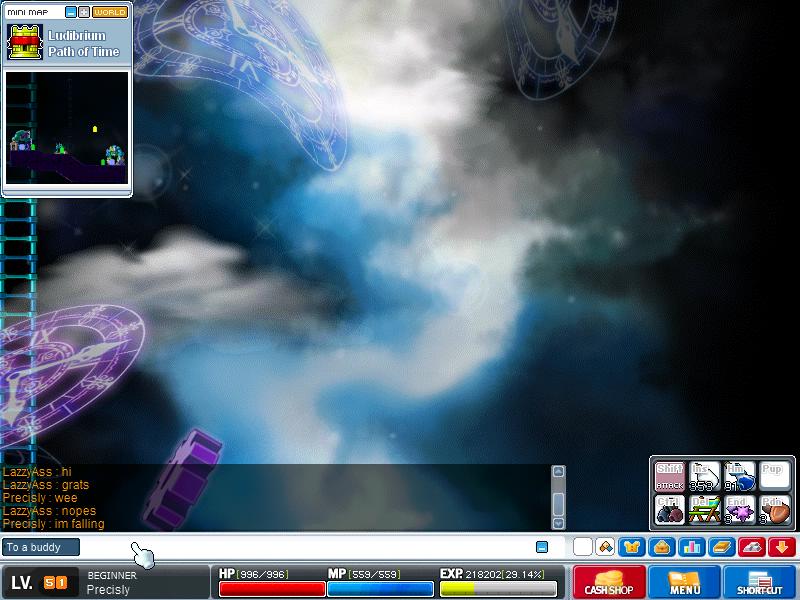The width and height of the screenshot is (800, 600).
Task: Click the blue MP bar
Action: pyautogui.click(x=380, y=589)
